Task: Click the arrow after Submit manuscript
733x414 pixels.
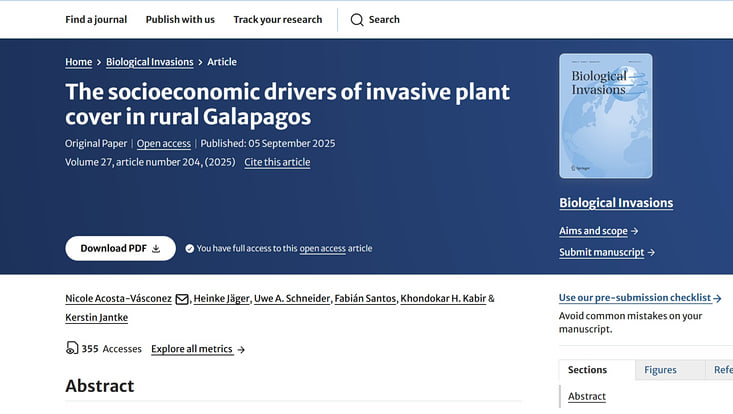Action: click(x=651, y=253)
